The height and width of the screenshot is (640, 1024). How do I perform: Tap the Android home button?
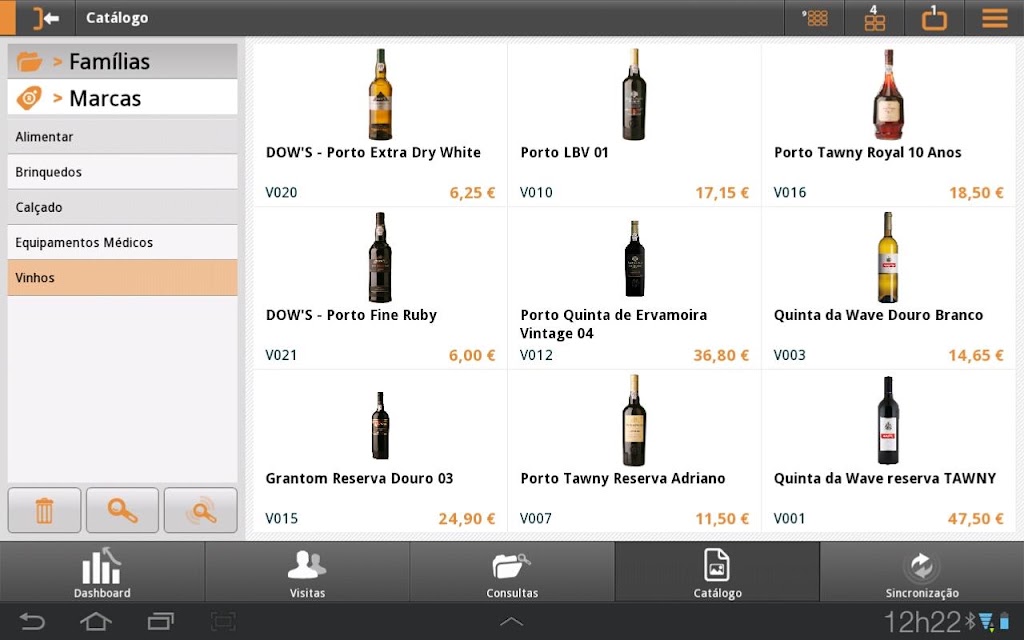(x=96, y=621)
